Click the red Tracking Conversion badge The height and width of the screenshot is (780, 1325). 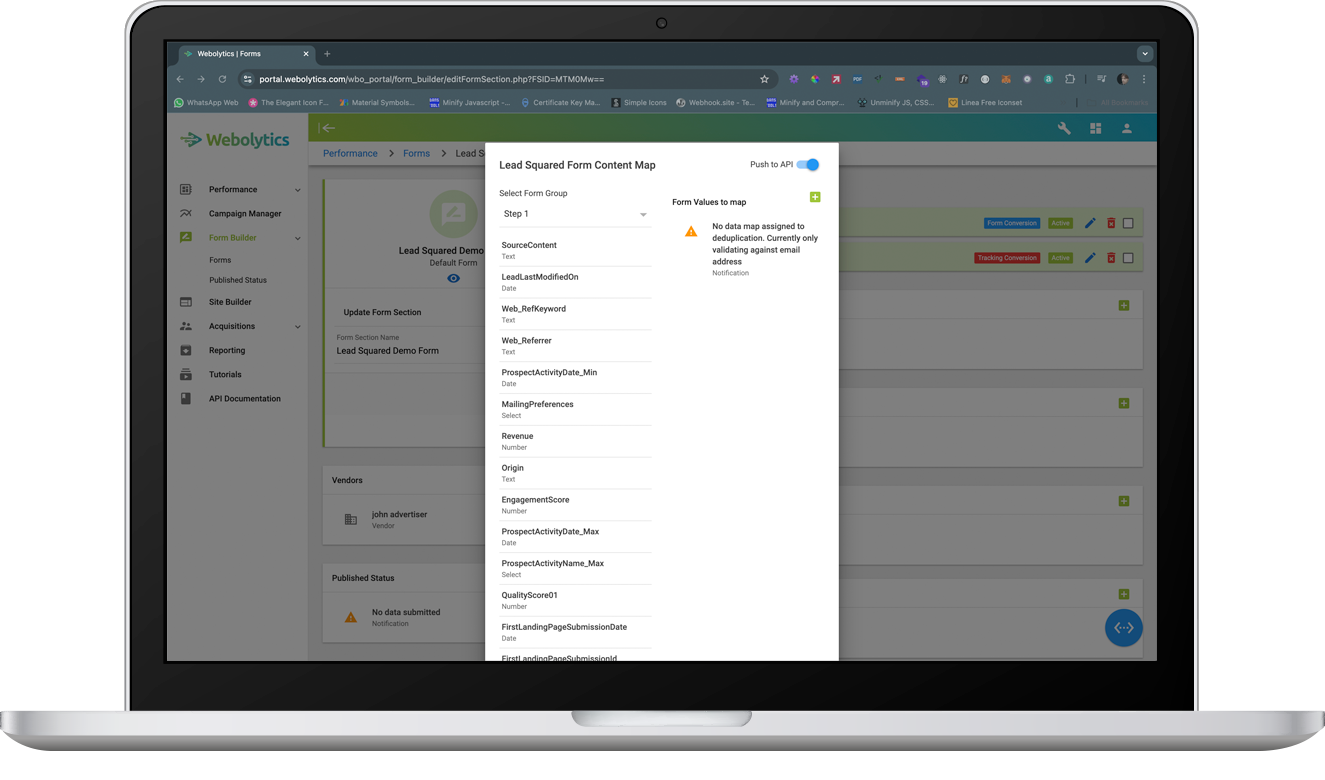[x=1007, y=258]
